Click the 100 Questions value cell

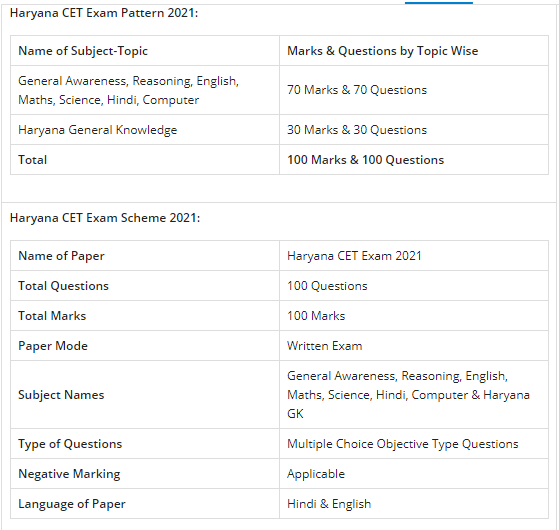pyautogui.click(x=414, y=285)
